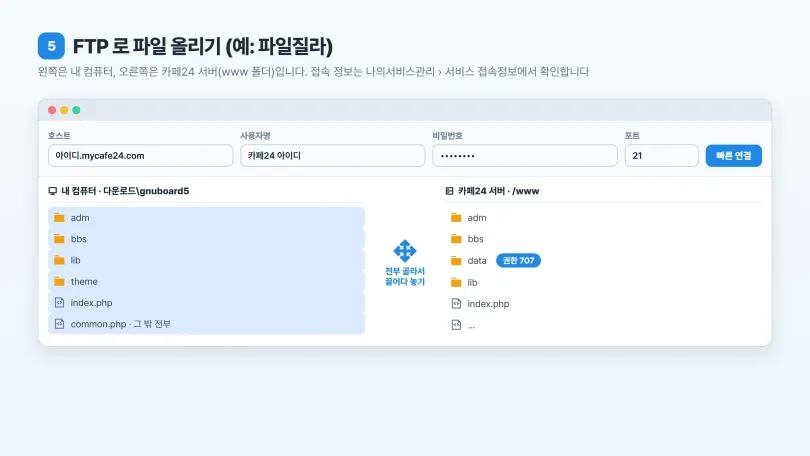Select common.php file icon in local pane
Viewport: 810px width, 456px height.
tap(59, 324)
